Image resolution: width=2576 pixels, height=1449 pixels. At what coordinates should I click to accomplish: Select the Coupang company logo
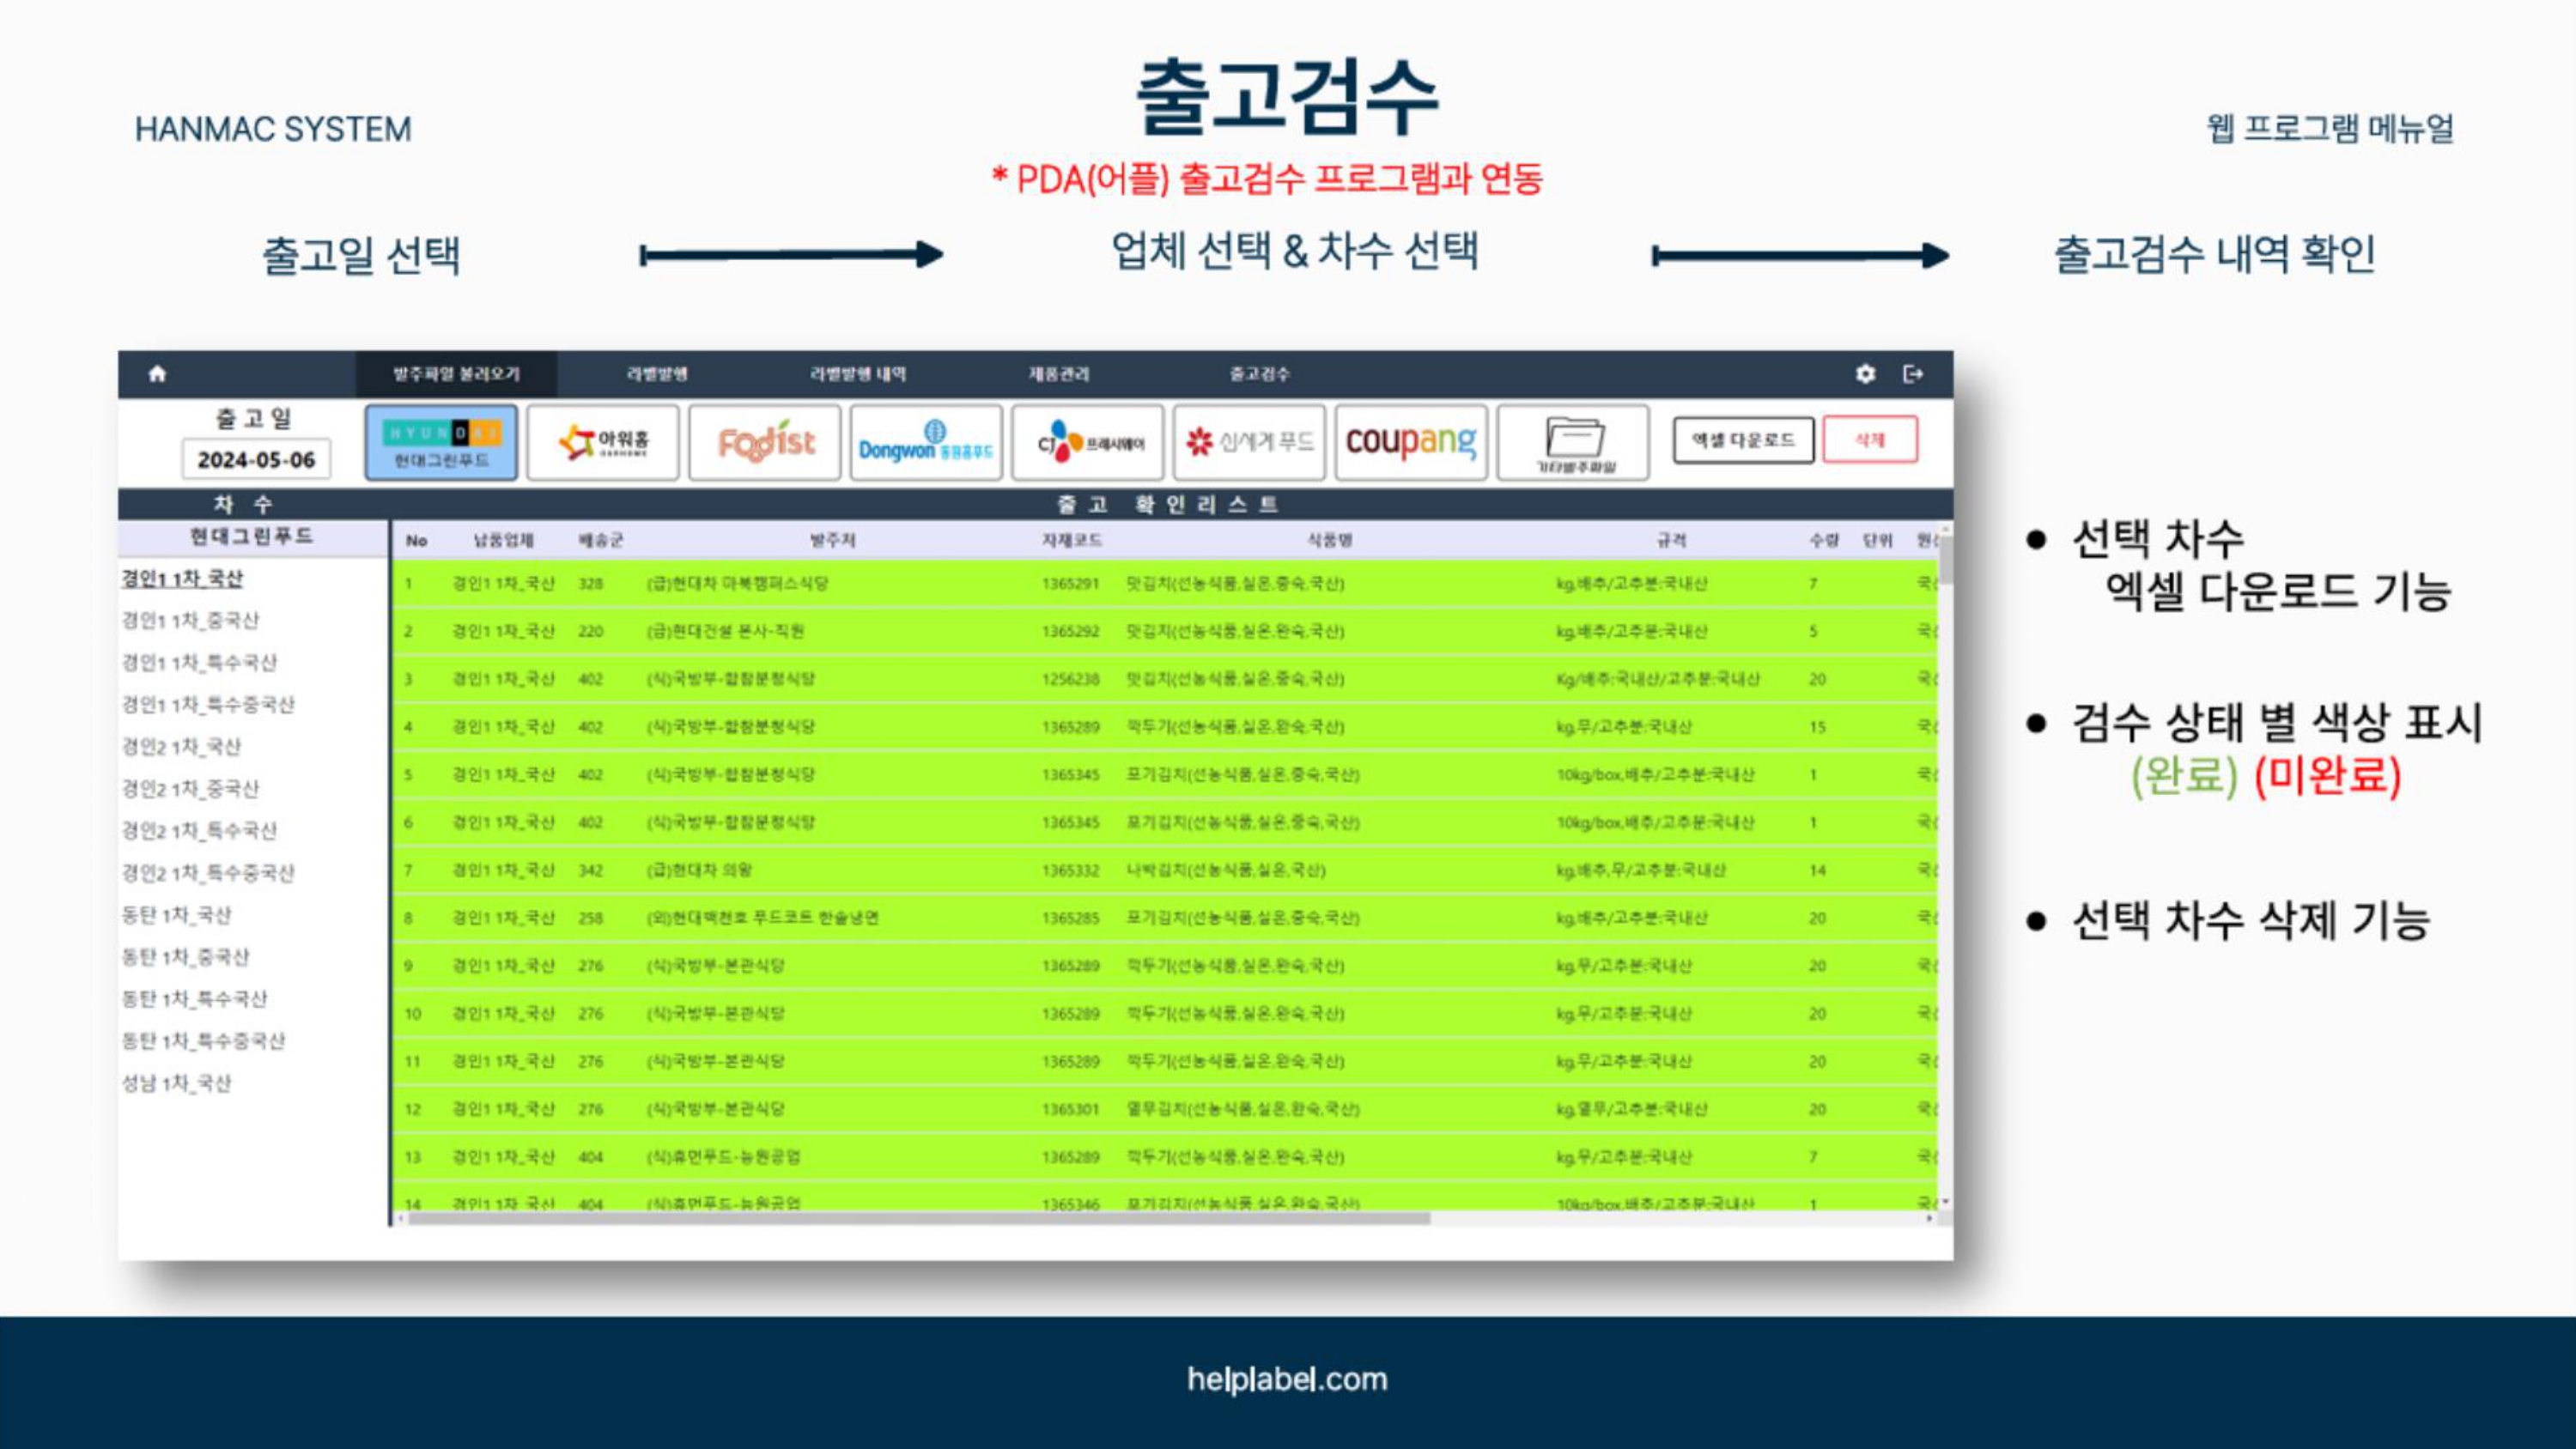click(x=1411, y=443)
